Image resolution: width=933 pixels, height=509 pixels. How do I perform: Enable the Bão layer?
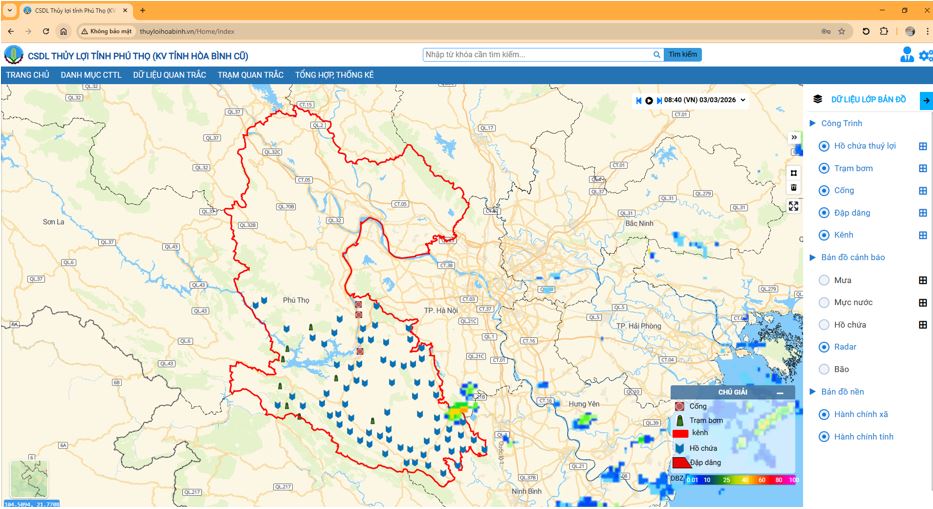tap(824, 369)
